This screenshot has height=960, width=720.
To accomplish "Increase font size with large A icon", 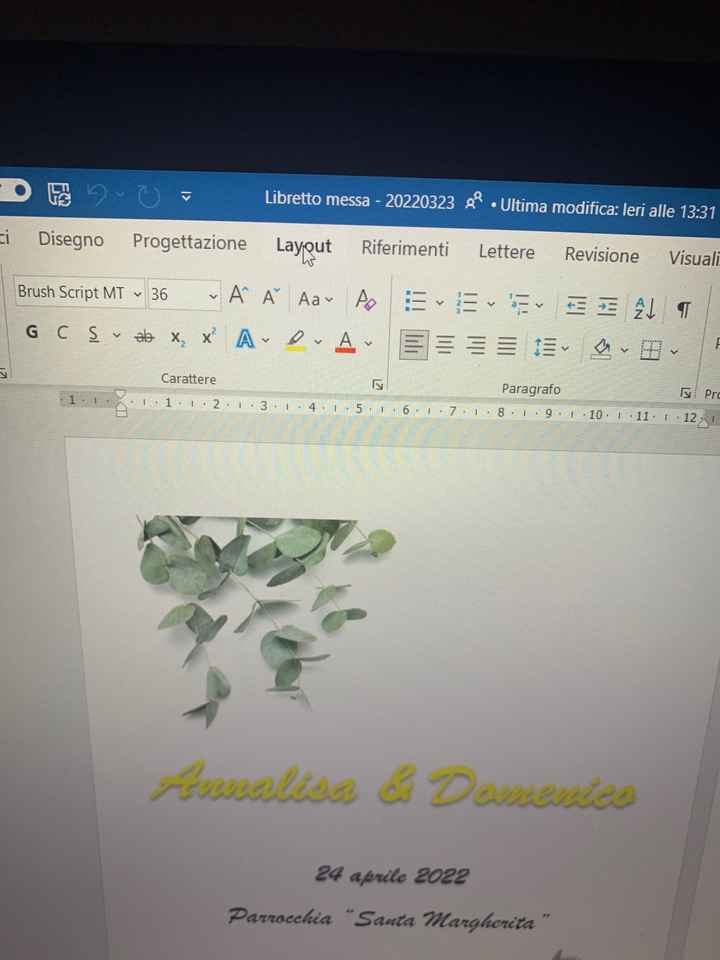I will click(238, 296).
